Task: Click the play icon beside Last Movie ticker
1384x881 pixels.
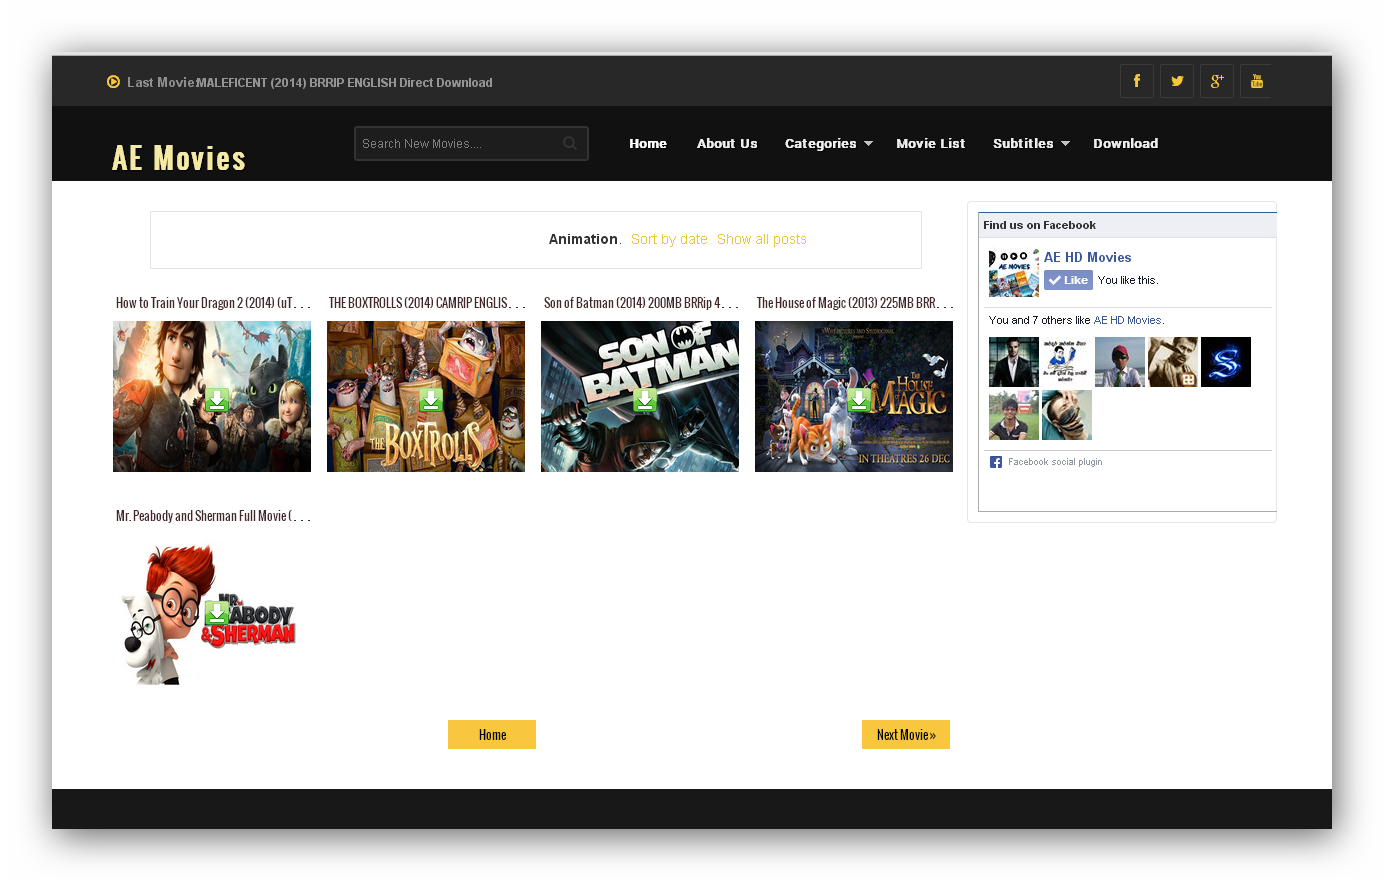Action: coord(113,81)
